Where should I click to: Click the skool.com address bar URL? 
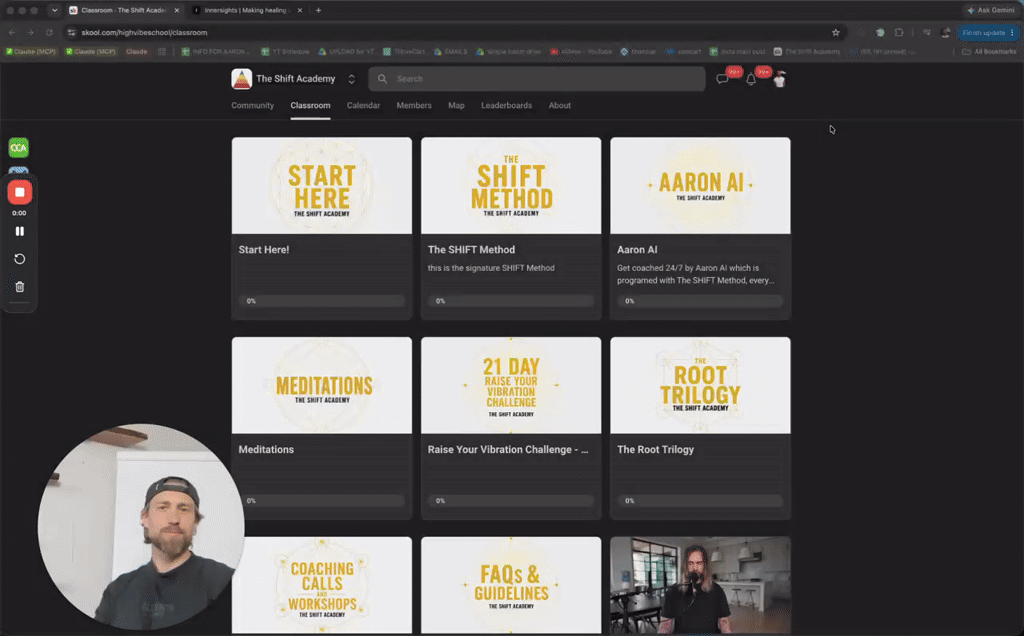click(144, 32)
